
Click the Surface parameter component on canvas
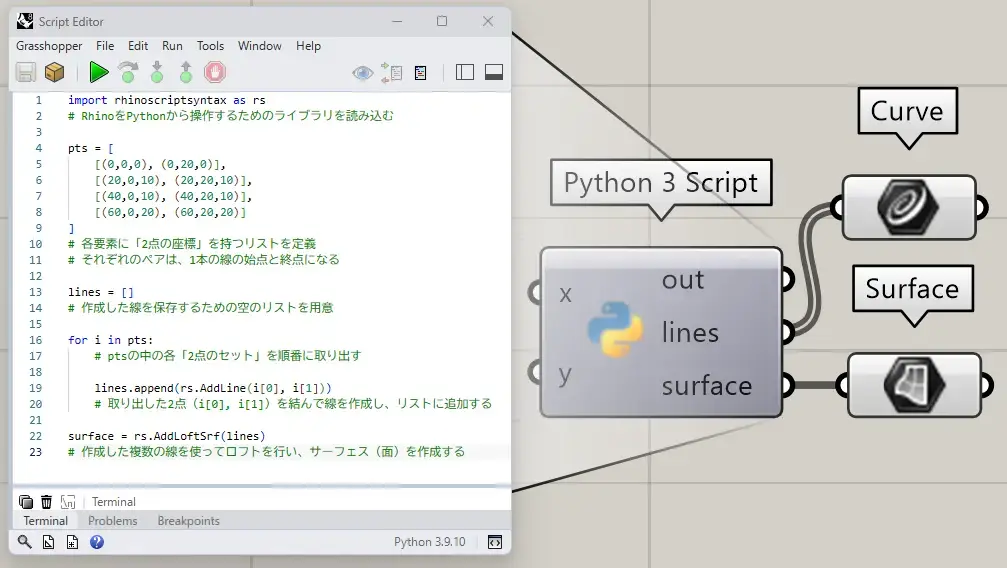tap(917, 385)
